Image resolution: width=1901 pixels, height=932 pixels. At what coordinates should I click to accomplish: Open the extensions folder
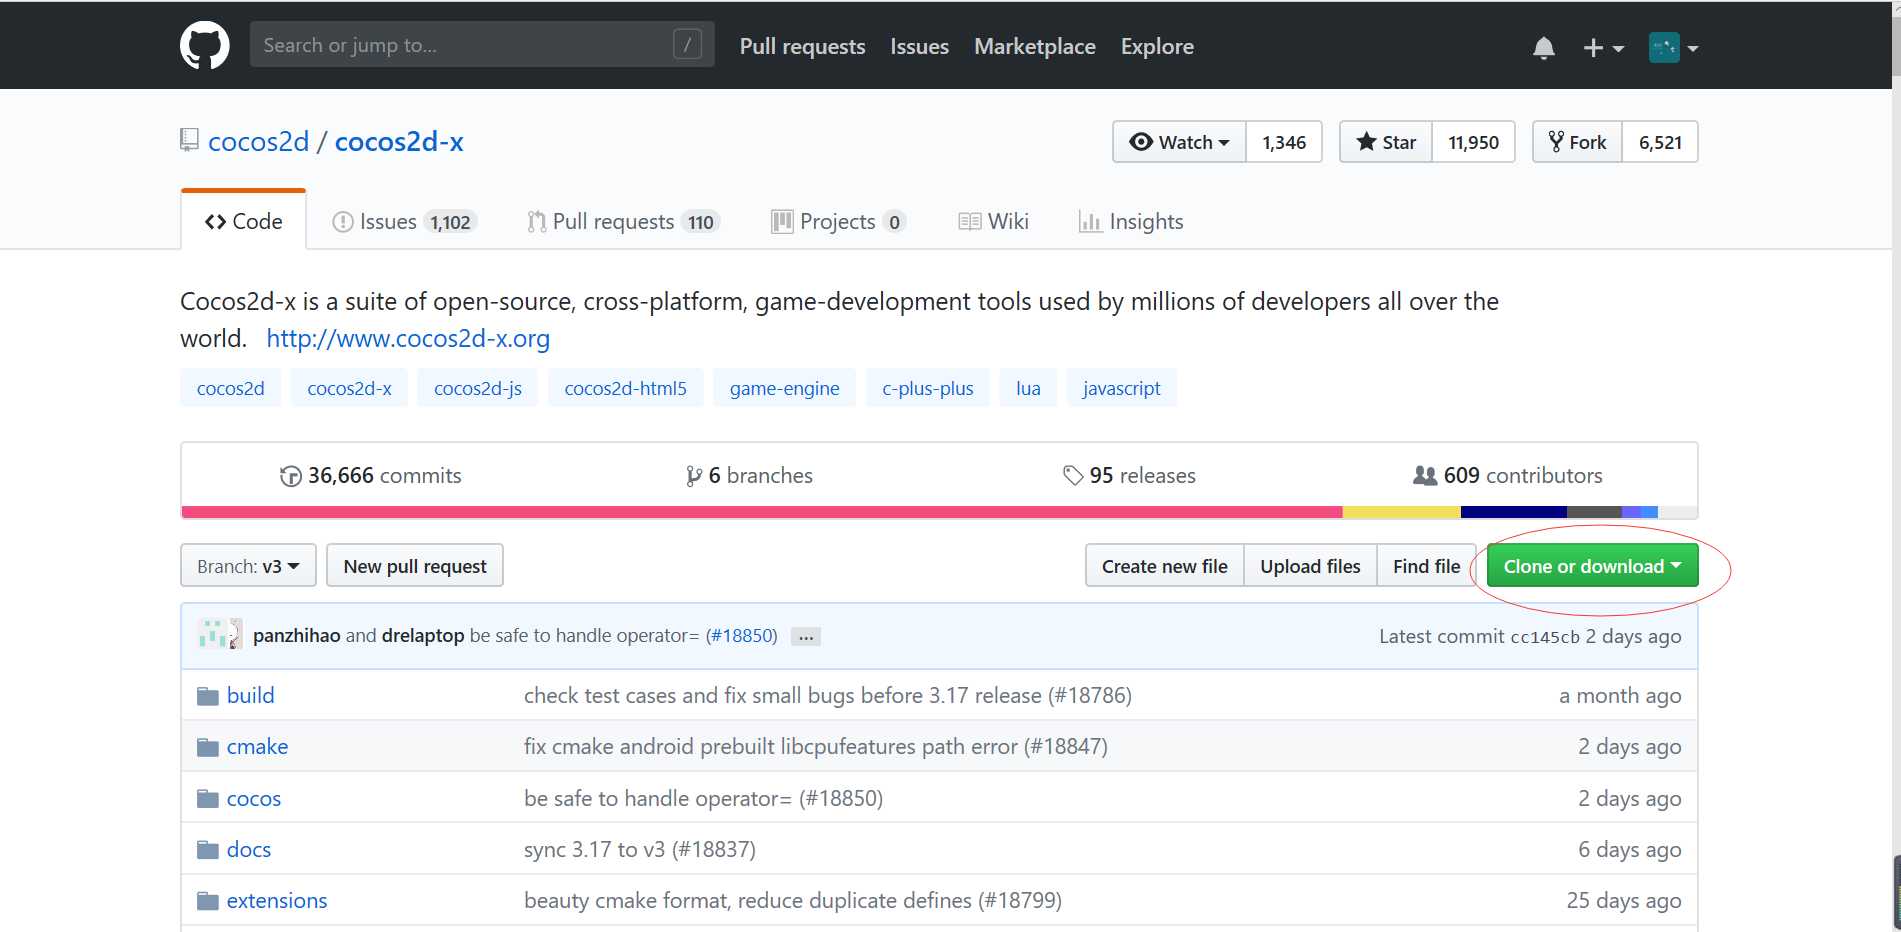coord(277,900)
